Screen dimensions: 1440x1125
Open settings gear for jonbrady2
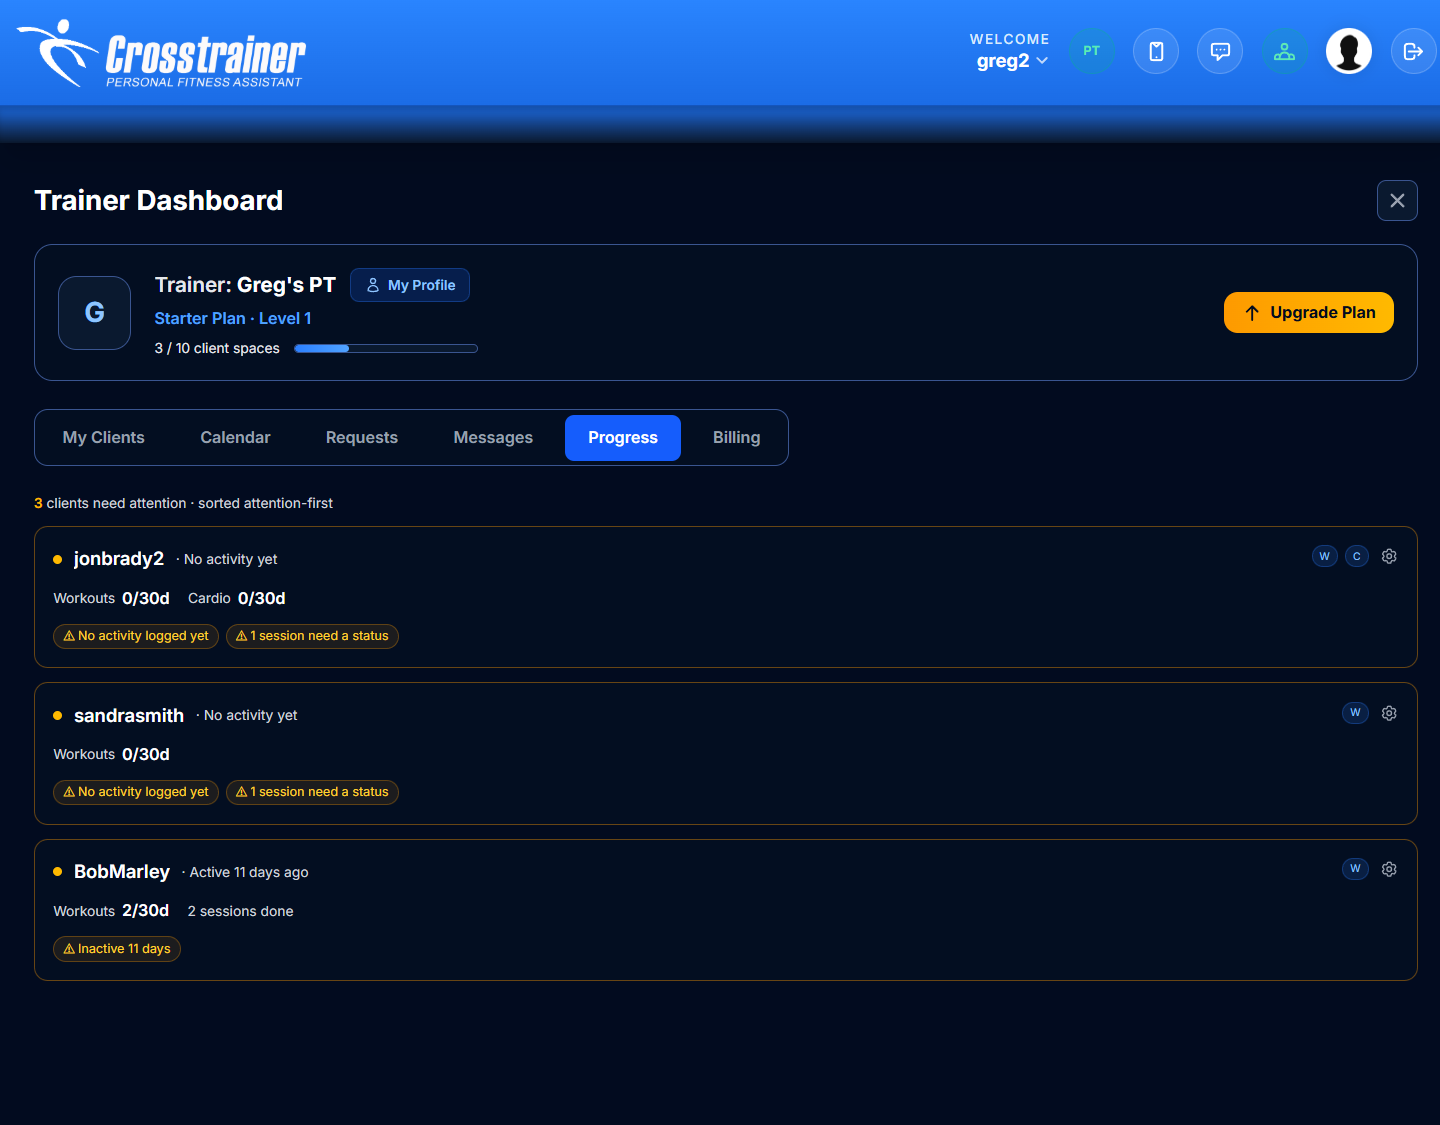pyautogui.click(x=1389, y=556)
